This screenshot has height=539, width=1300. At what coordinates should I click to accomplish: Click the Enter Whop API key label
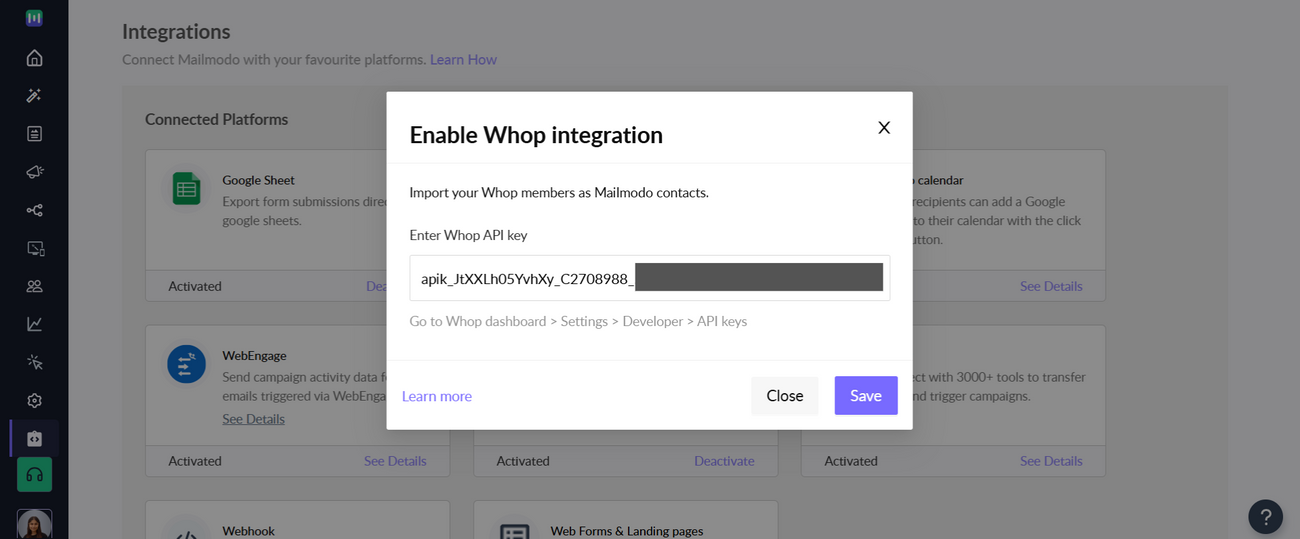click(x=468, y=235)
